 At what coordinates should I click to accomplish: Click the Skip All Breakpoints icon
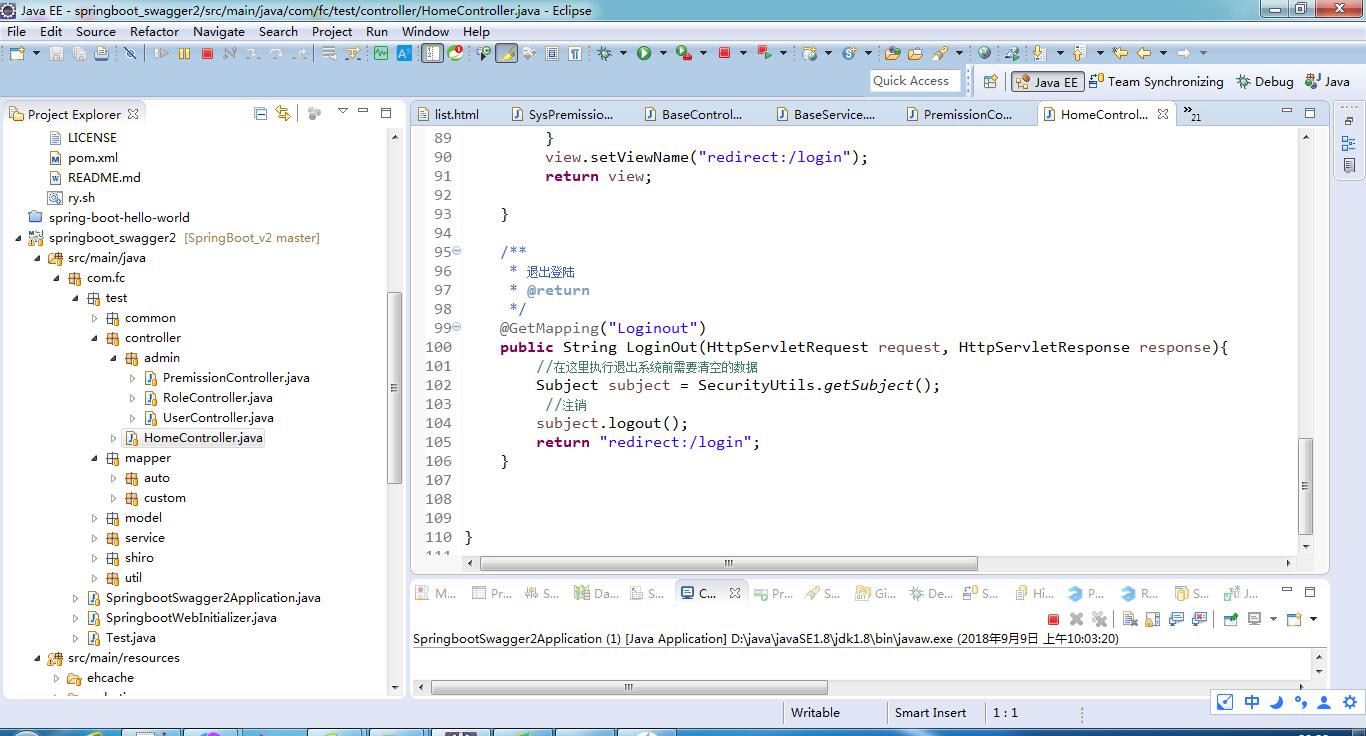point(130,53)
